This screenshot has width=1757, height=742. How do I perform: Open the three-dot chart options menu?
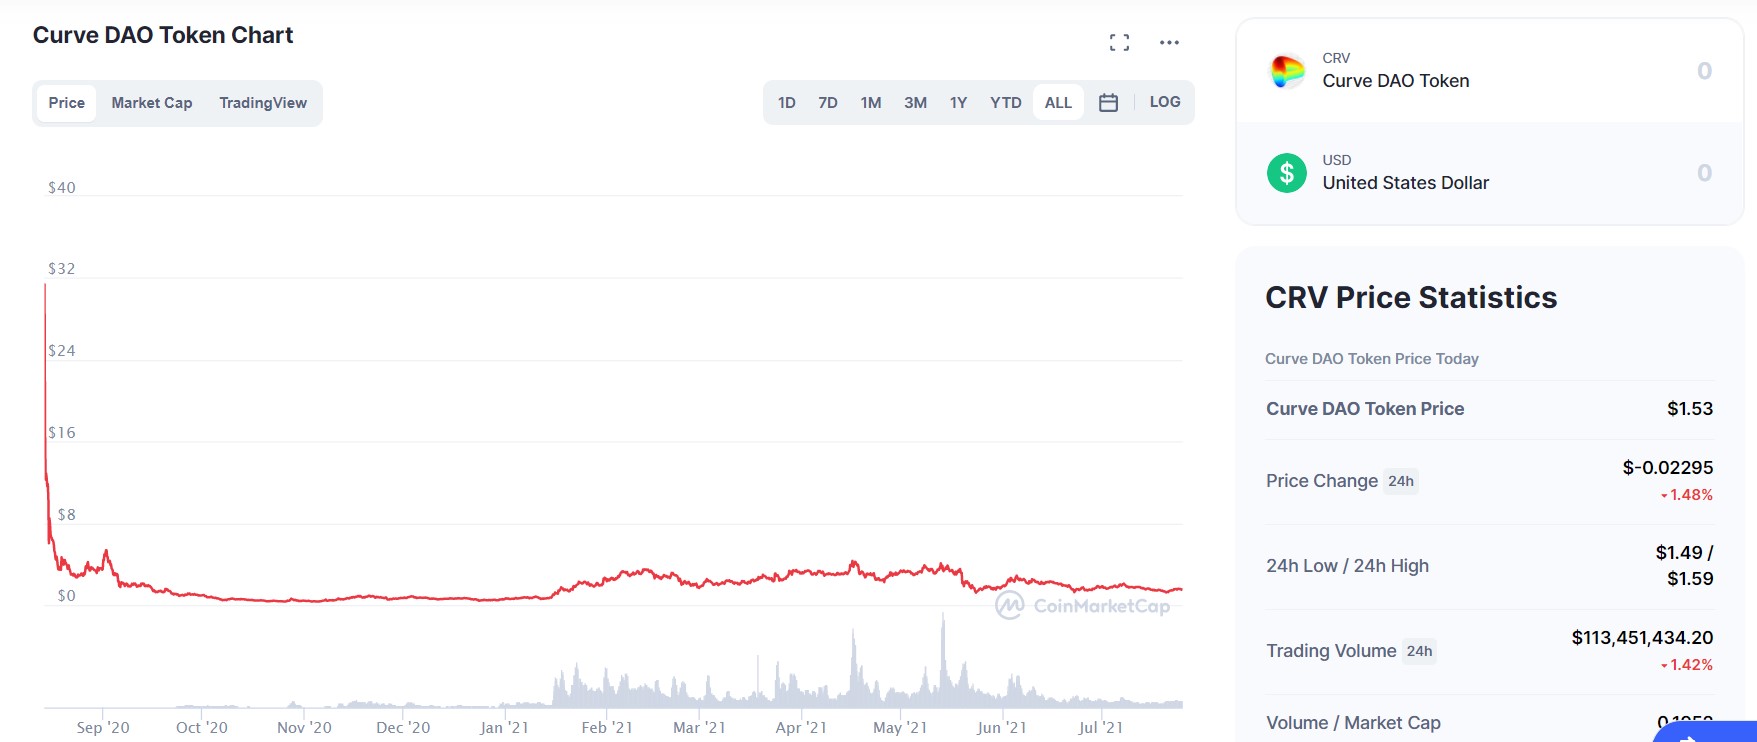coord(1169,42)
